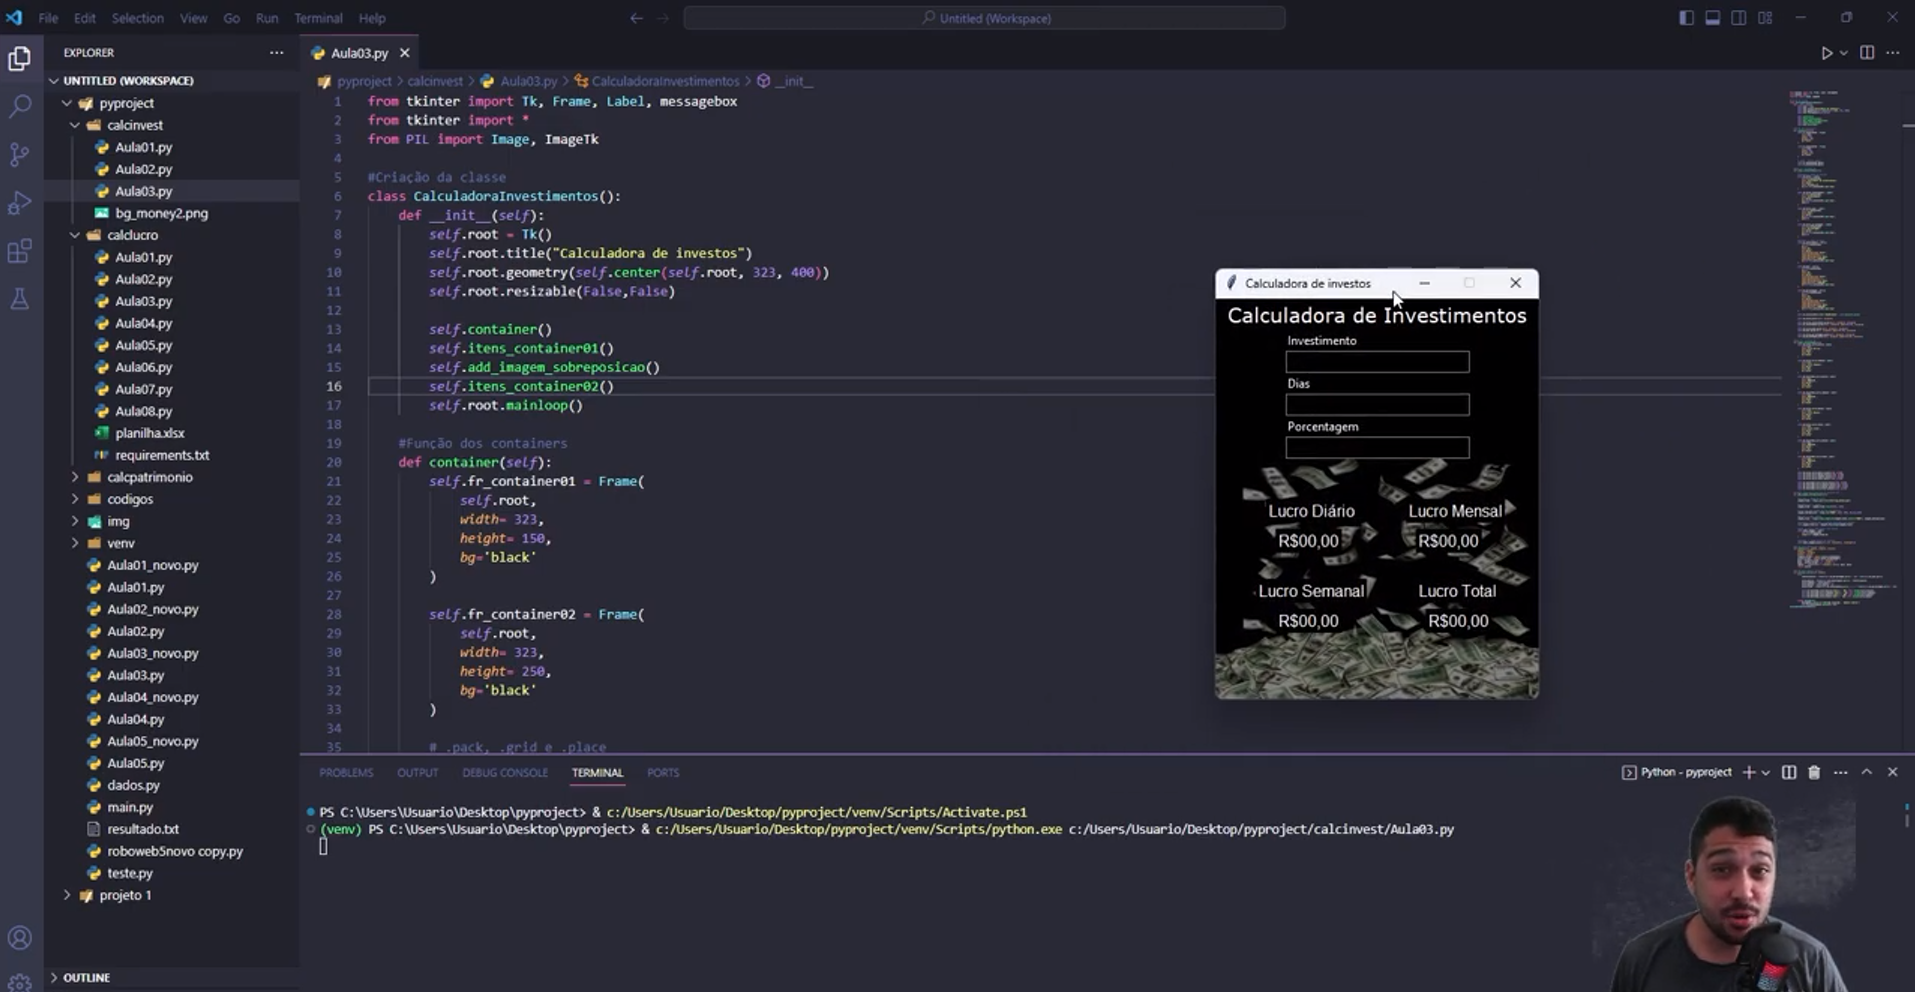1915x992 pixels.
Task: Split the editor to the right
Action: [1867, 53]
